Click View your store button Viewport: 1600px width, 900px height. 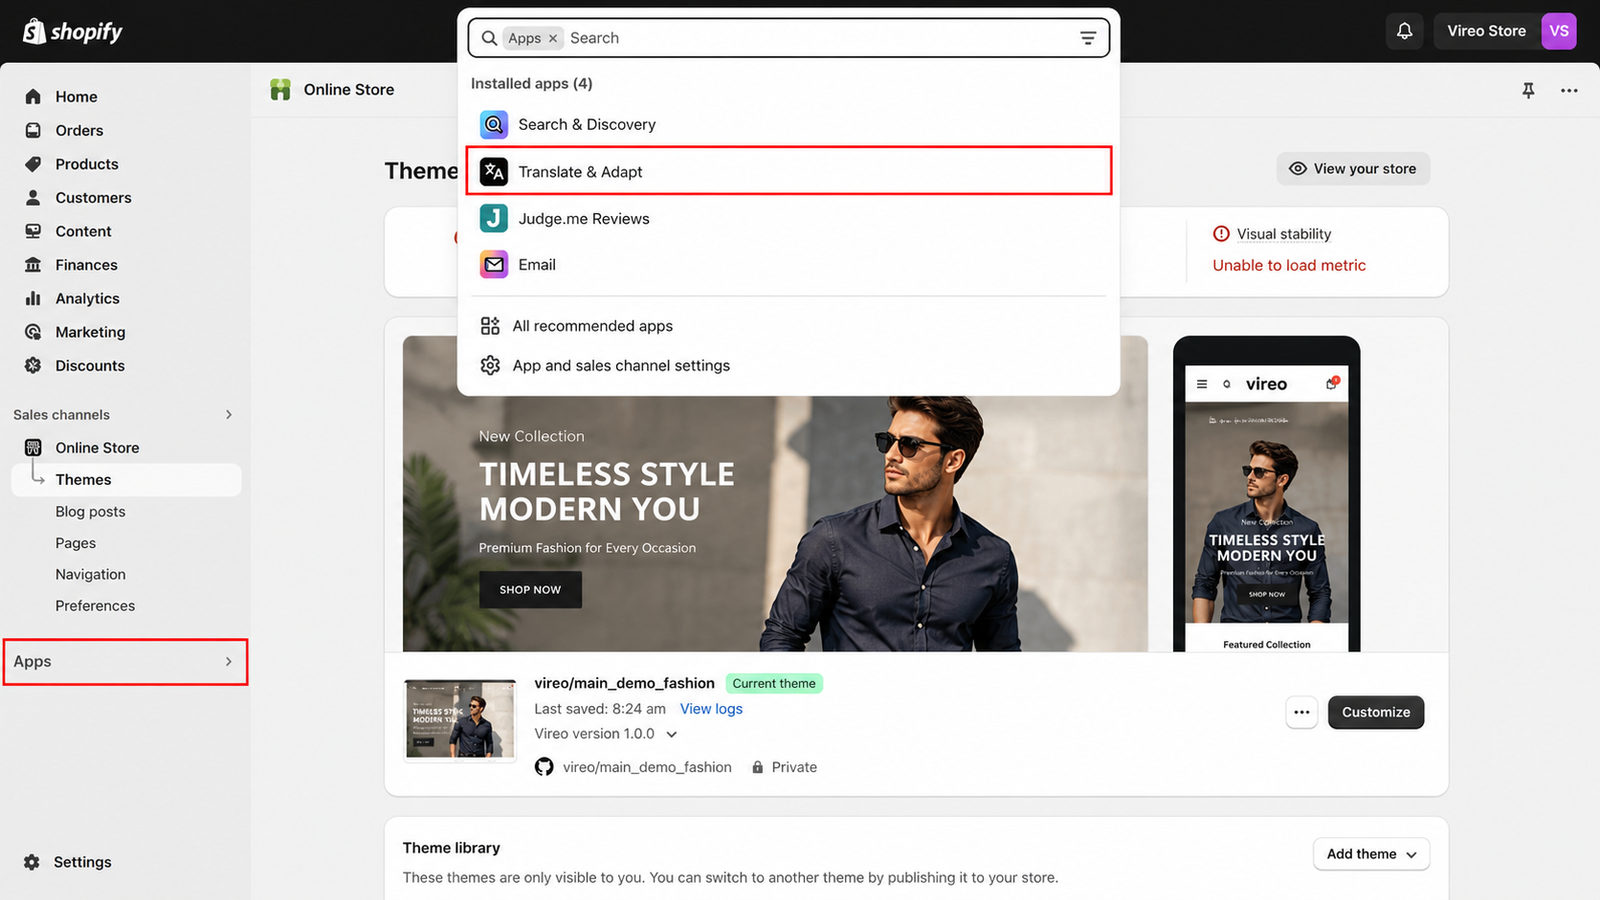pos(1353,168)
